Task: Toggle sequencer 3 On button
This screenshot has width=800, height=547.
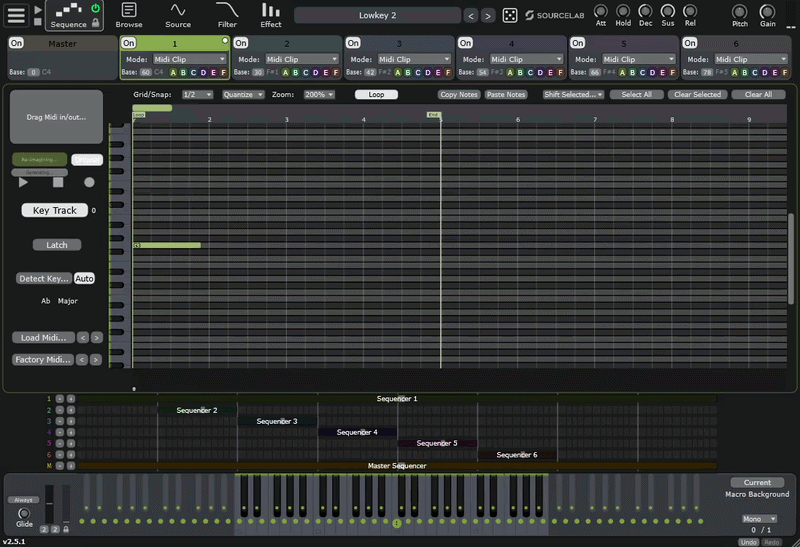Action: click(x=353, y=43)
